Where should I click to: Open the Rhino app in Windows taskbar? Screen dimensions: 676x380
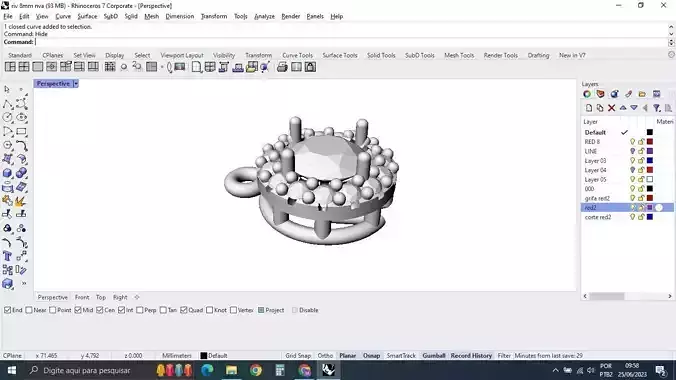tap(329, 370)
